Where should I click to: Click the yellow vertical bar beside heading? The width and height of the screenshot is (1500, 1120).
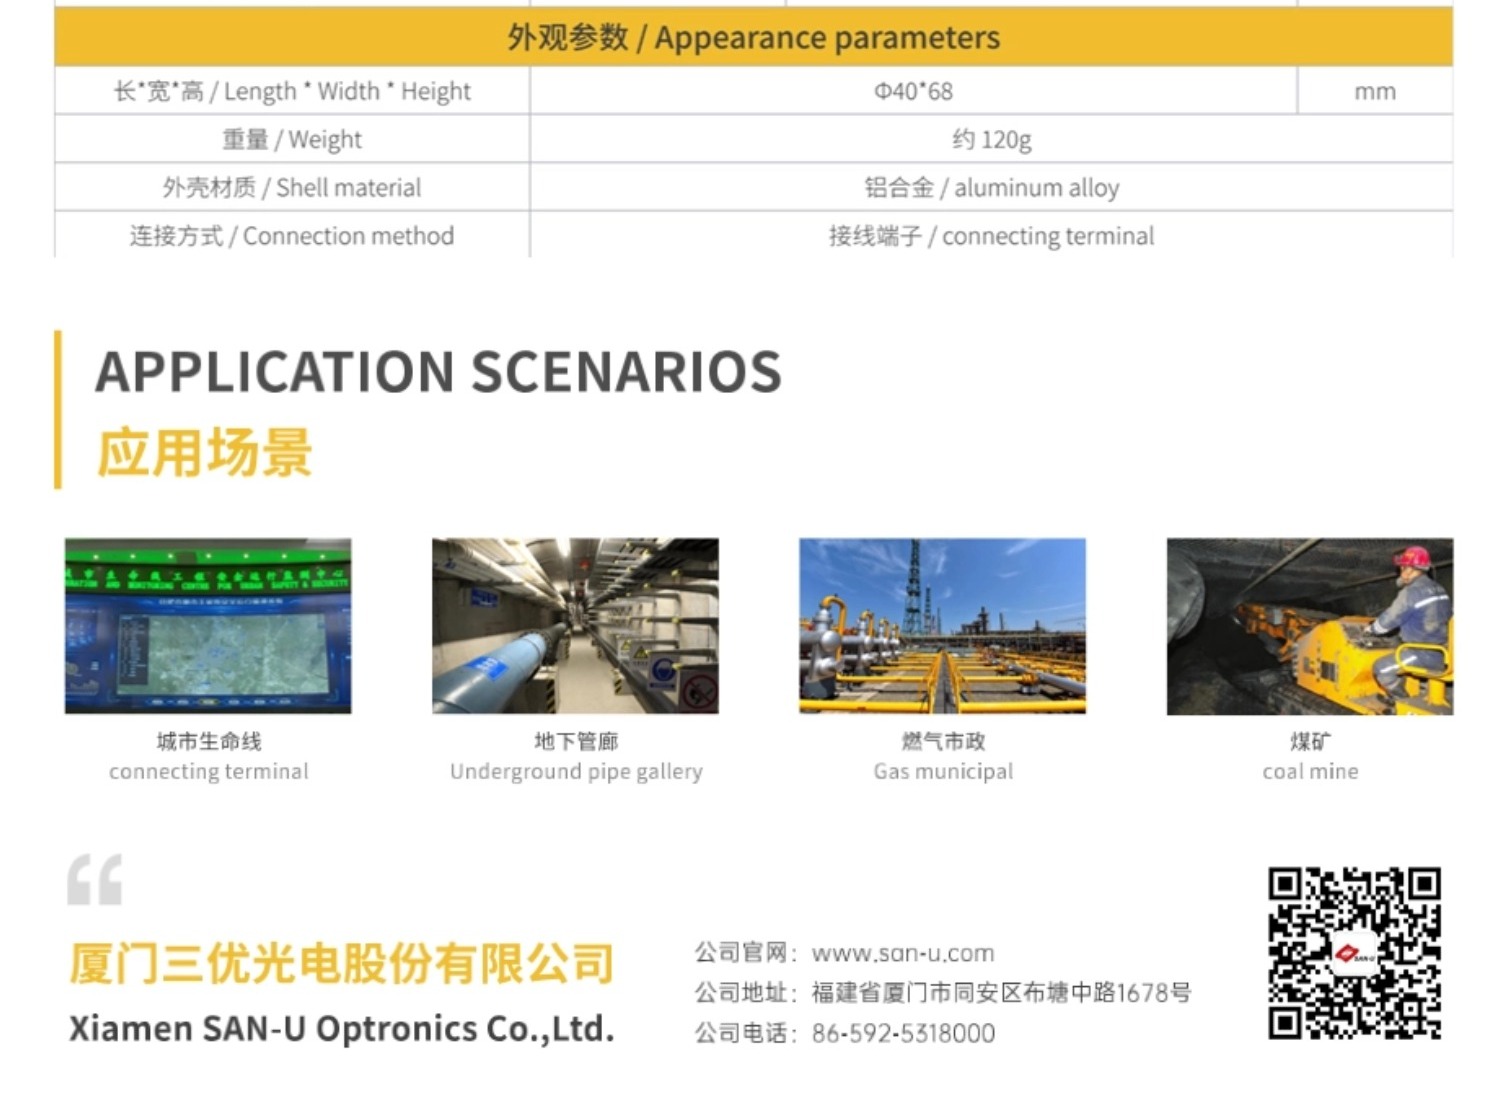click(58, 410)
